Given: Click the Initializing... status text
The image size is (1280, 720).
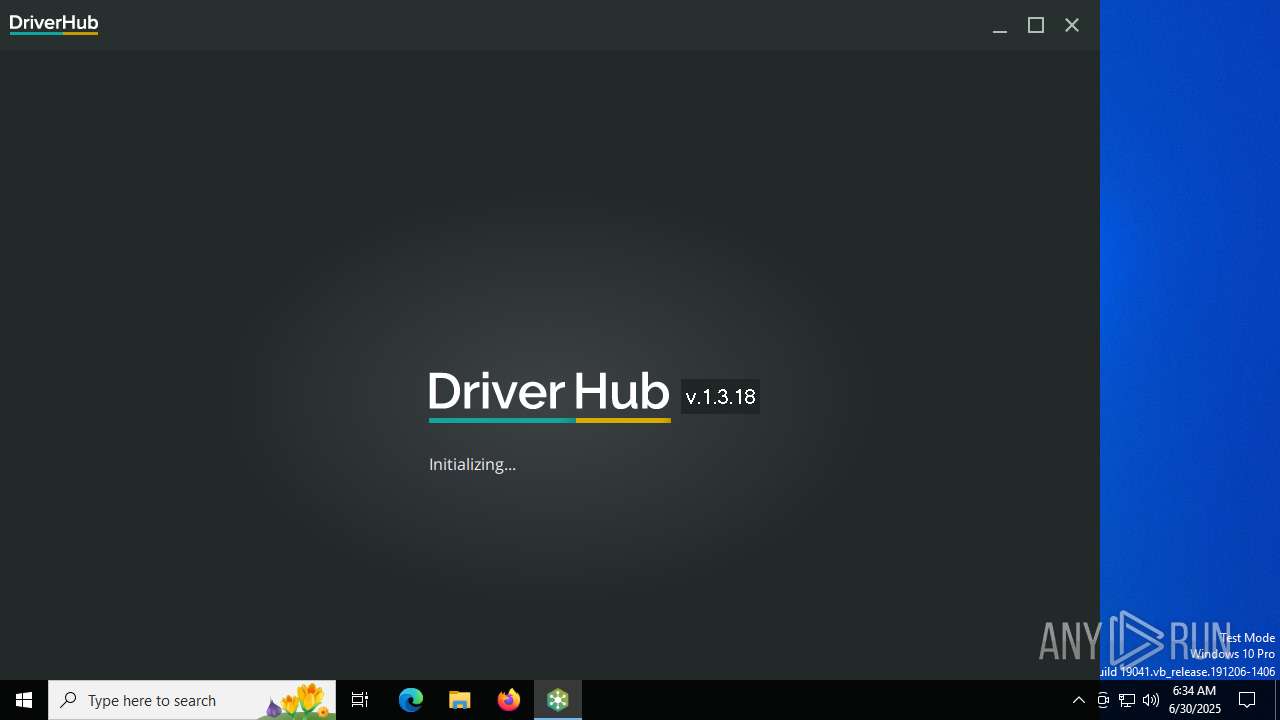Looking at the screenshot, I should pos(472,464).
